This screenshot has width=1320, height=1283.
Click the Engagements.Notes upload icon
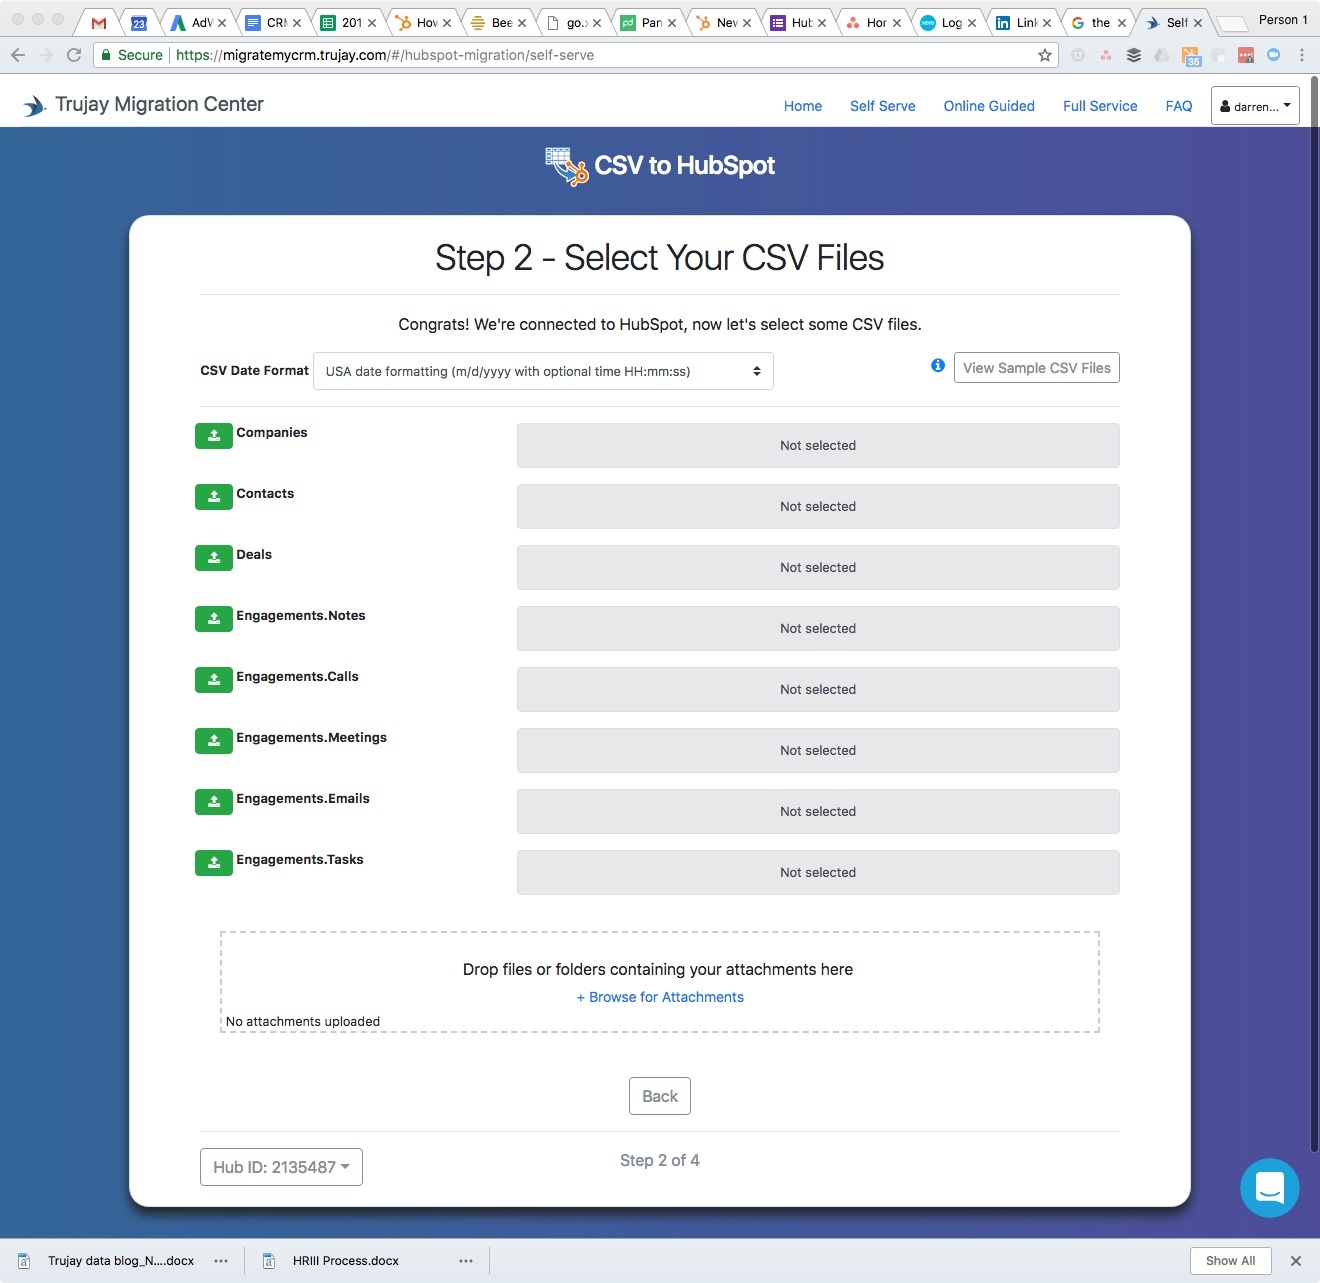[213, 619]
